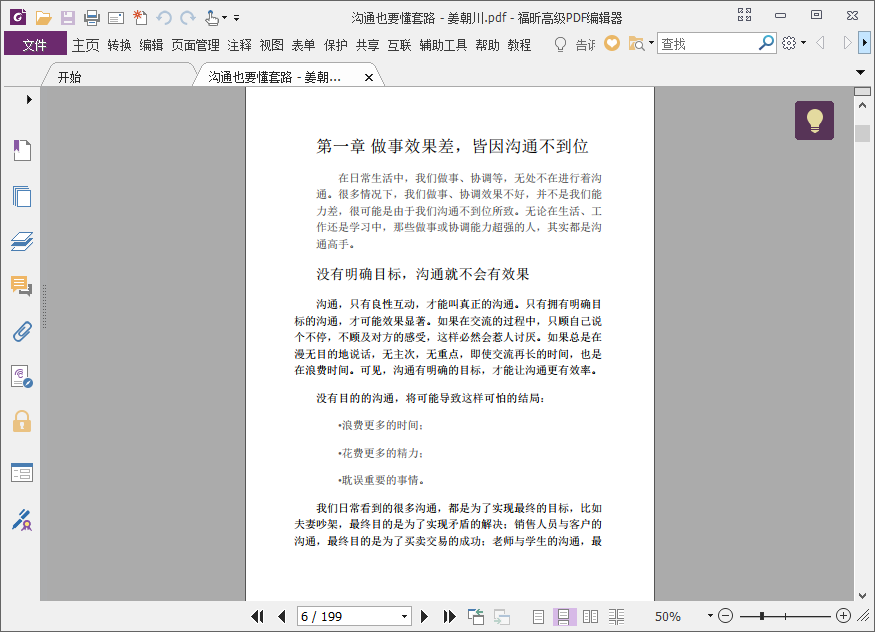Open the certificate pen panel at sidebar bottom
Screen dimensions: 875x632
coord(22,519)
